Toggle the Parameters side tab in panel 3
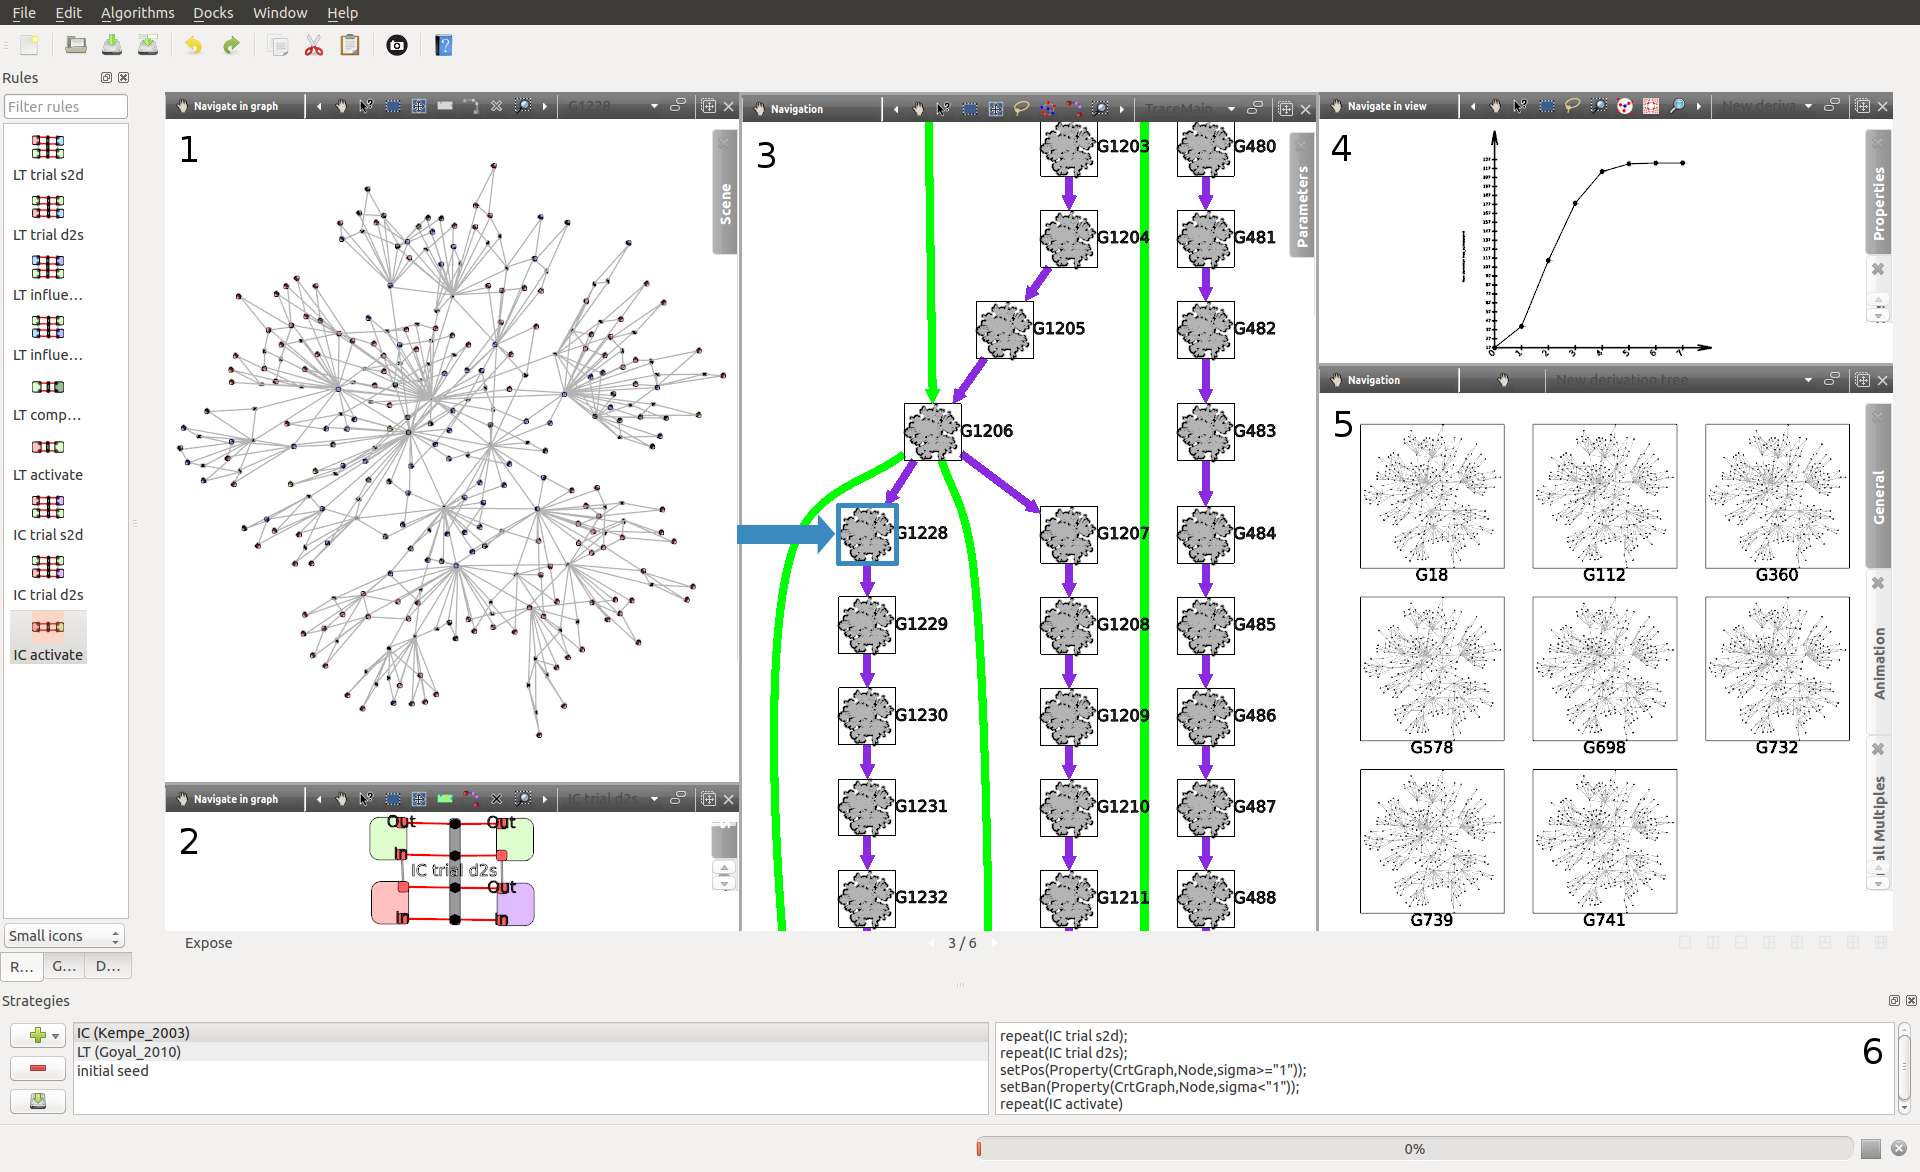 click(x=1302, y=207)
